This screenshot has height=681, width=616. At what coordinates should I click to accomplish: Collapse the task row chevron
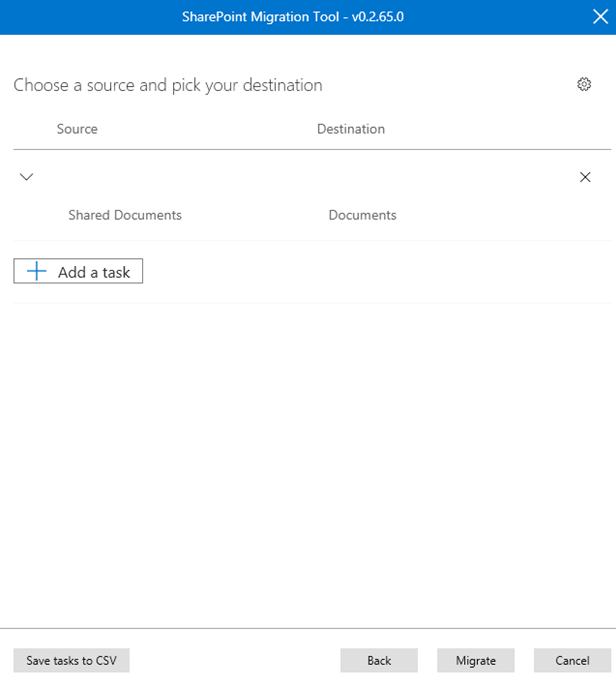(27, 177)
